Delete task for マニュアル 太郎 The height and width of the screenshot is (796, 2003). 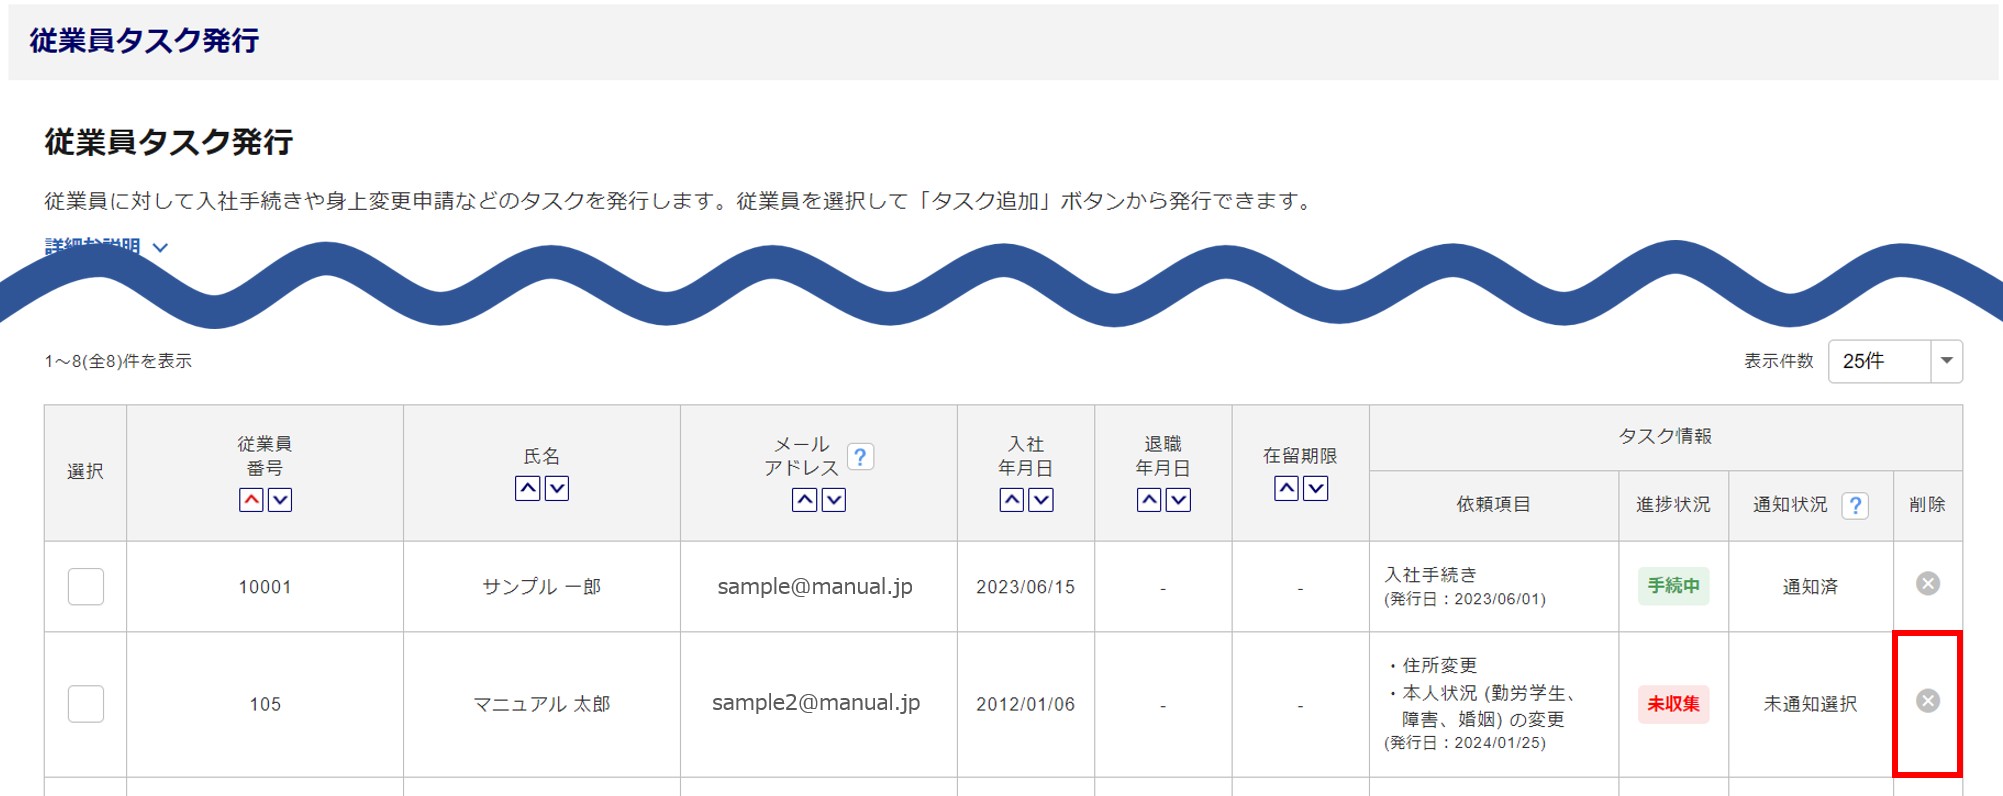click(1927, 701)
